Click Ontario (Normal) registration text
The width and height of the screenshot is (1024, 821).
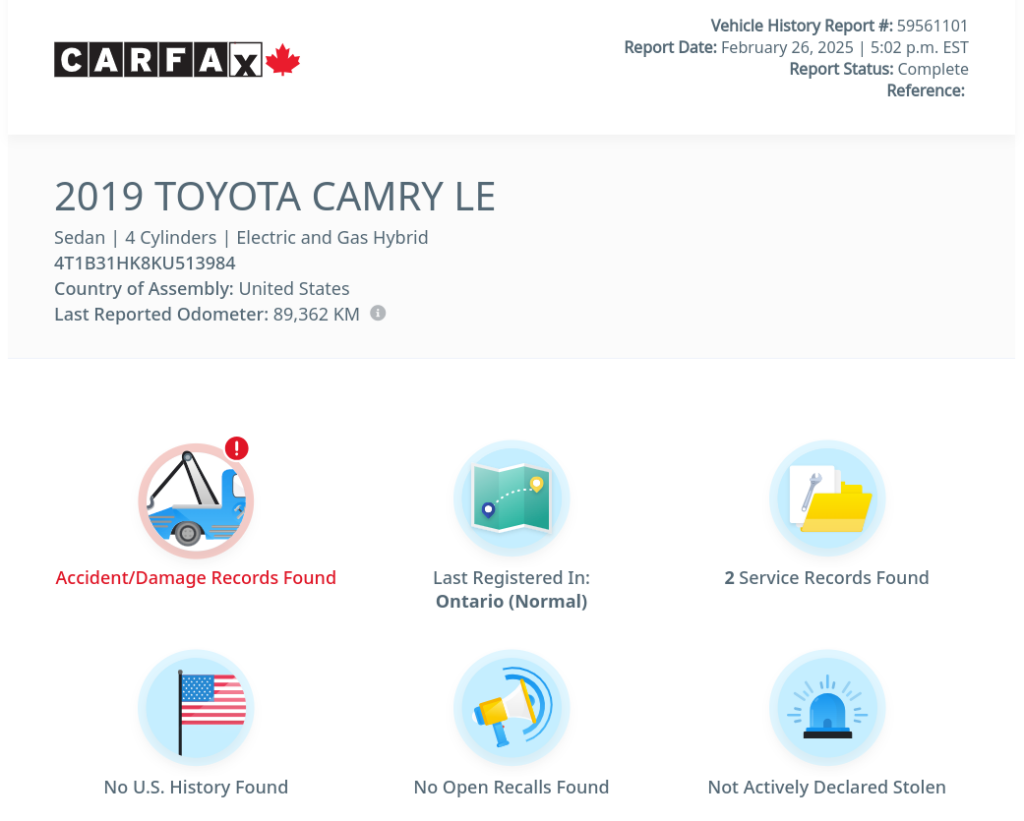511,602
